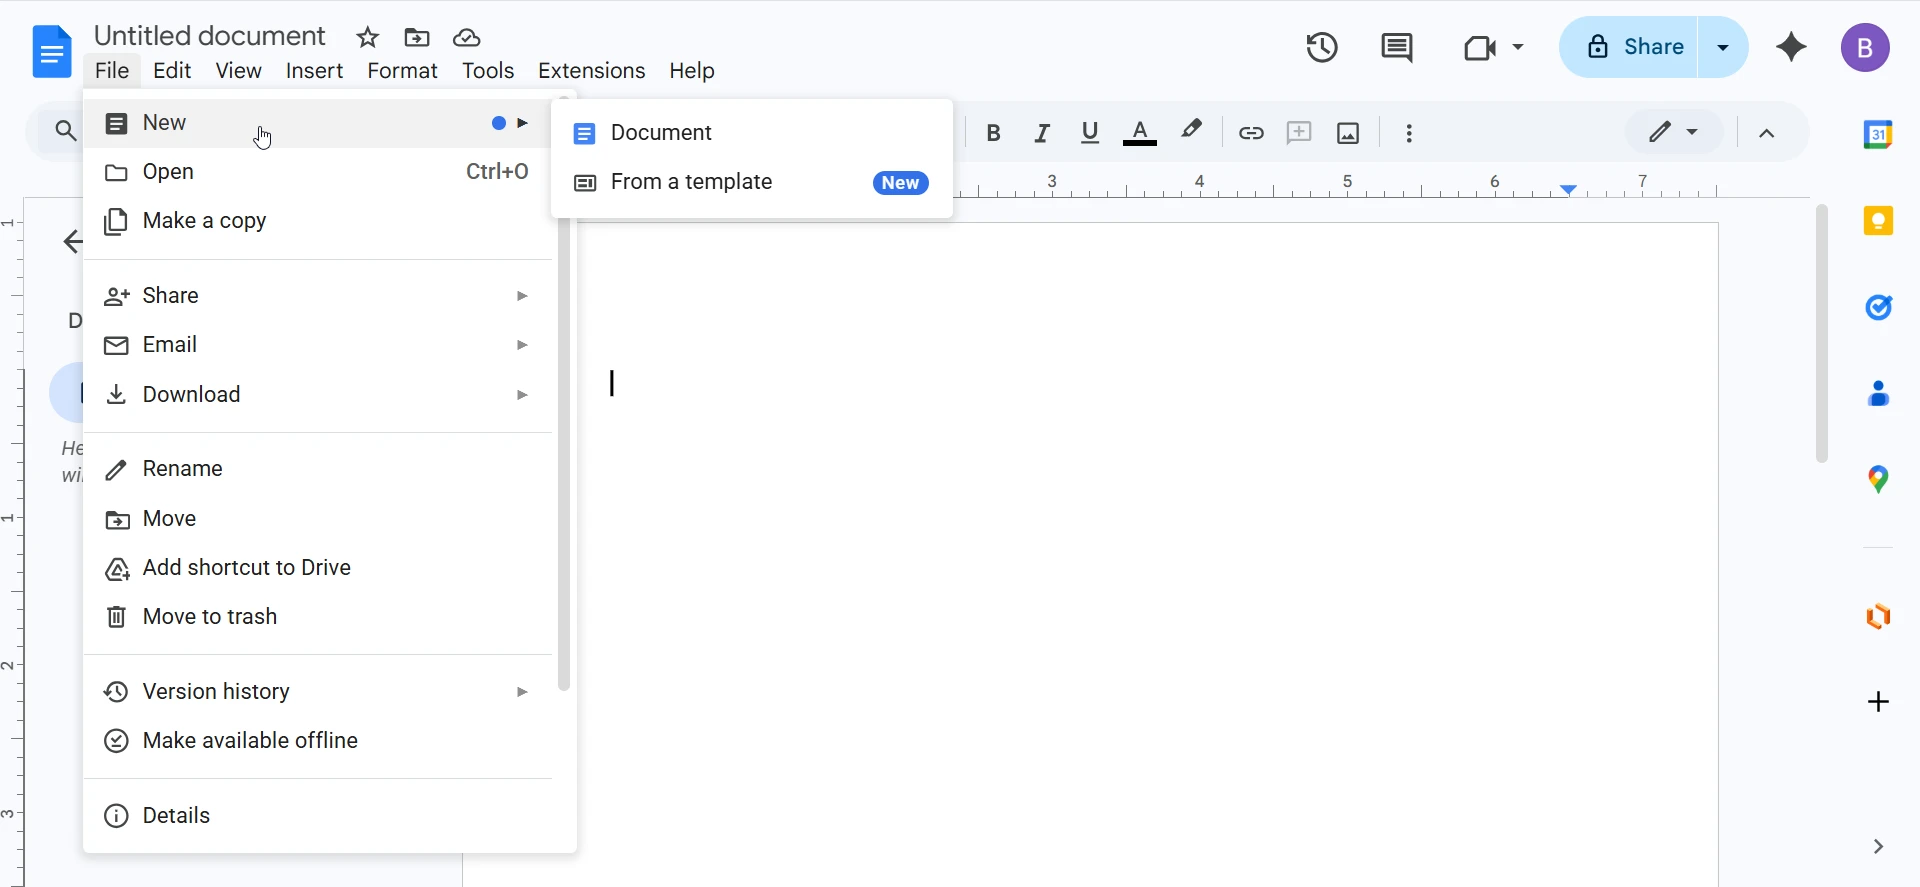Select Make a copy from File menu
This screenshot has width=1920, height=887.
[205, 221]
